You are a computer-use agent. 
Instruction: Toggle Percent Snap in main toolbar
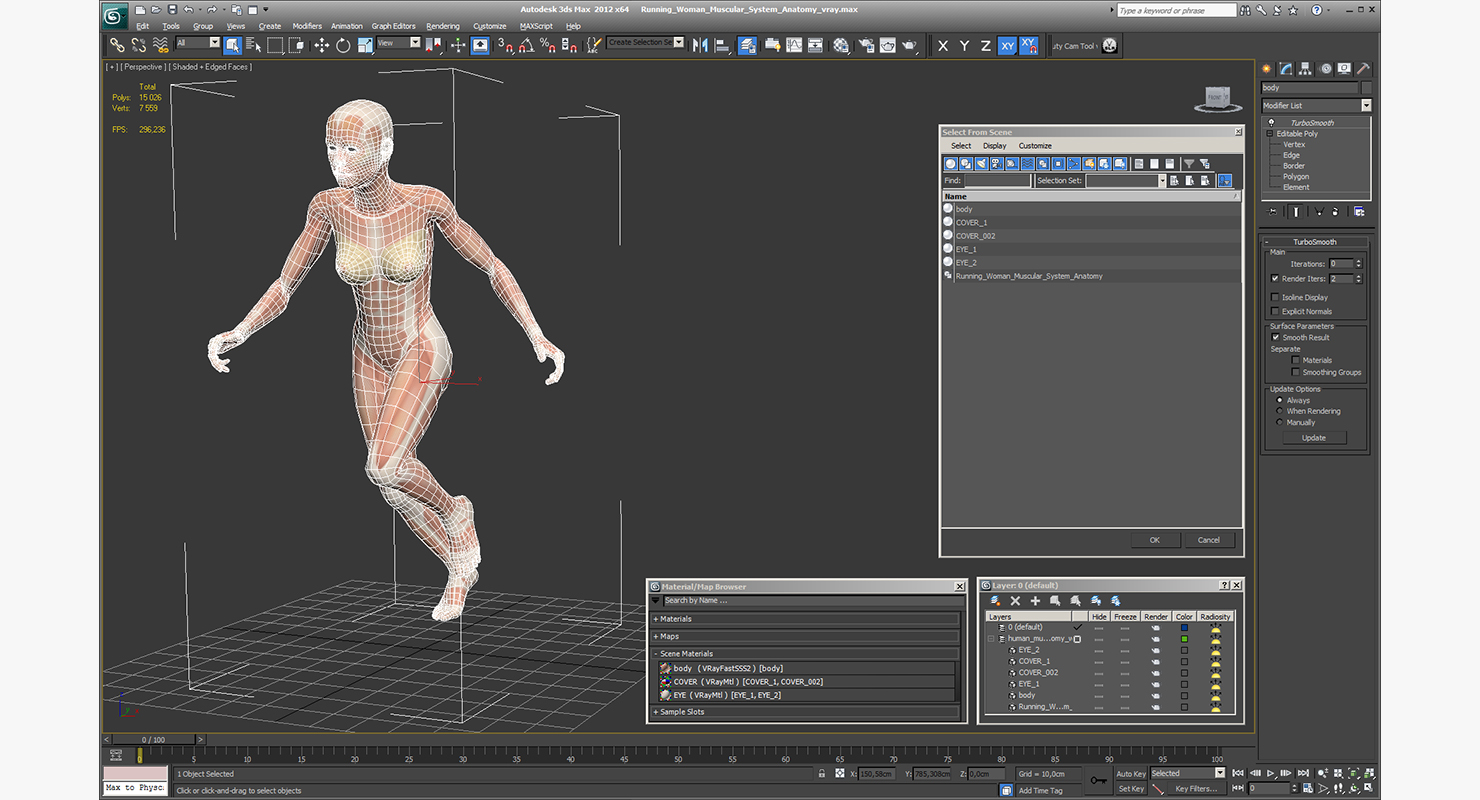click(x=548, y=45)
